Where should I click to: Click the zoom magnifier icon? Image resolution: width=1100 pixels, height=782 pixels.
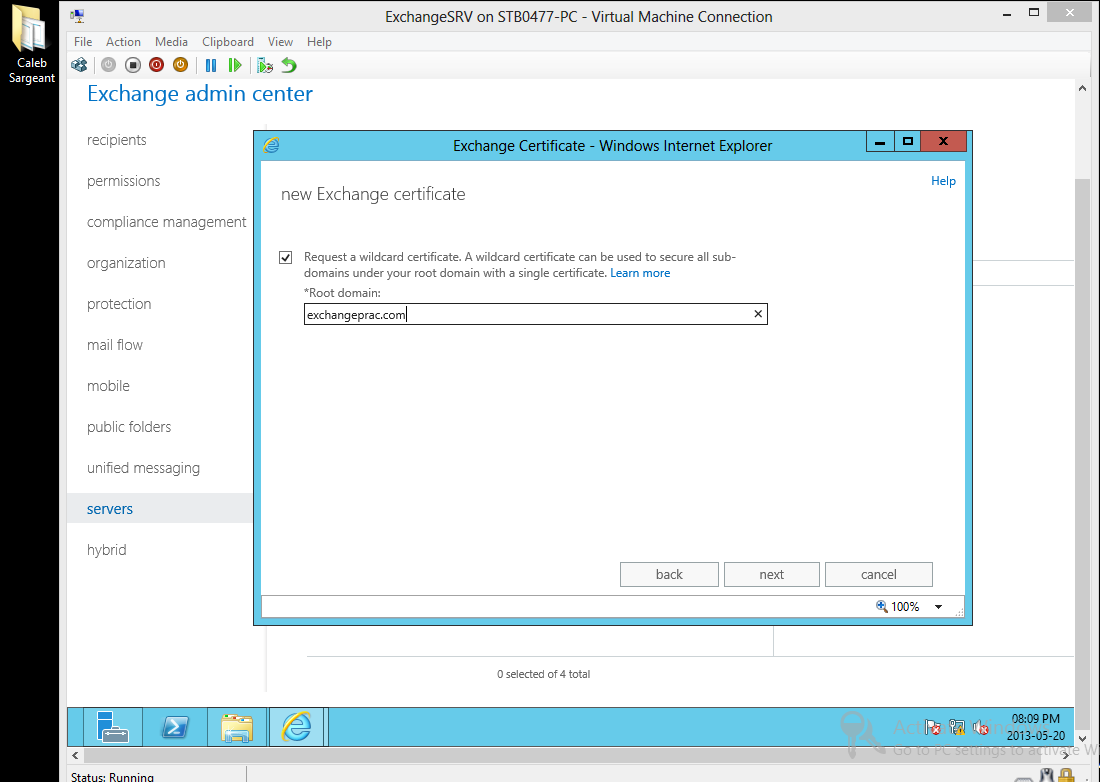click(882, 606)
